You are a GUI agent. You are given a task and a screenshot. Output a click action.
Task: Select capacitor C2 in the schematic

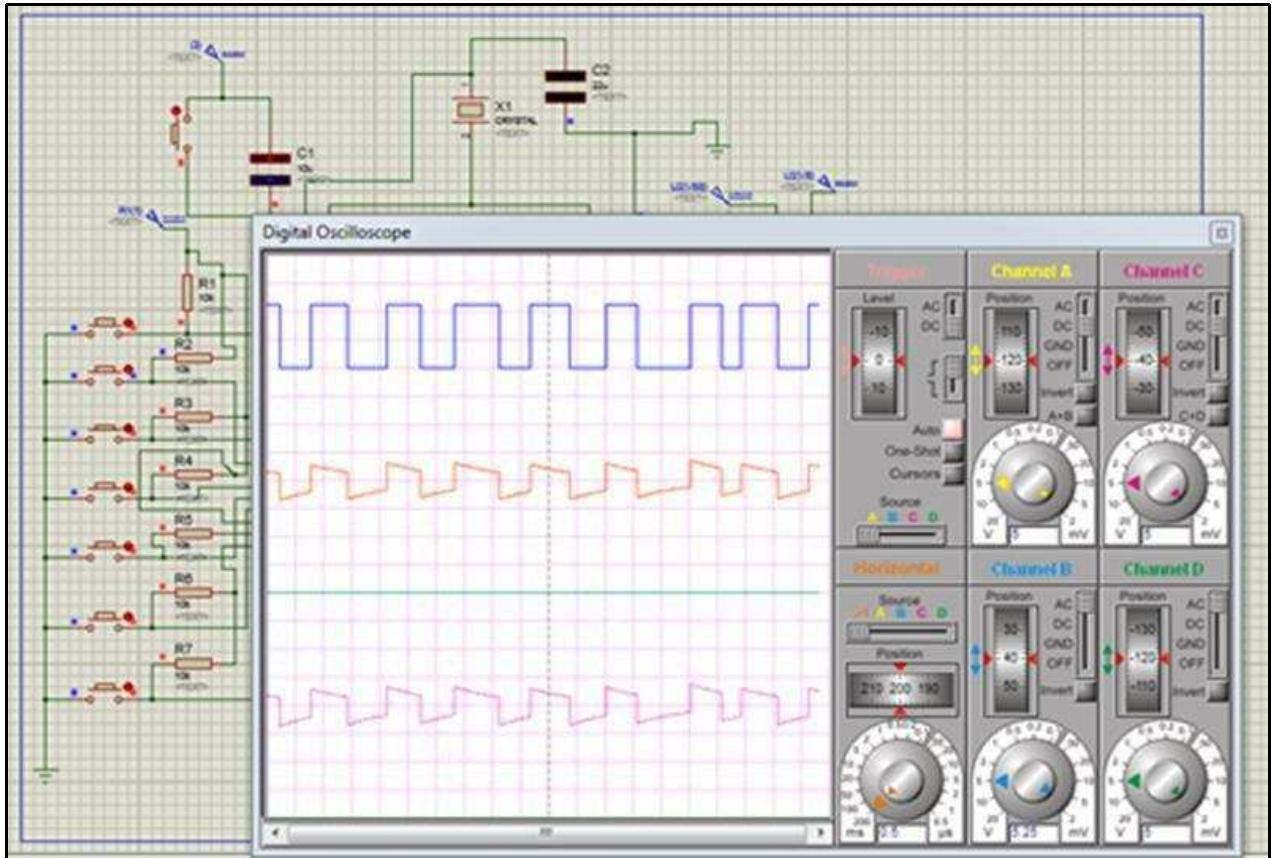tap(565, 87)
